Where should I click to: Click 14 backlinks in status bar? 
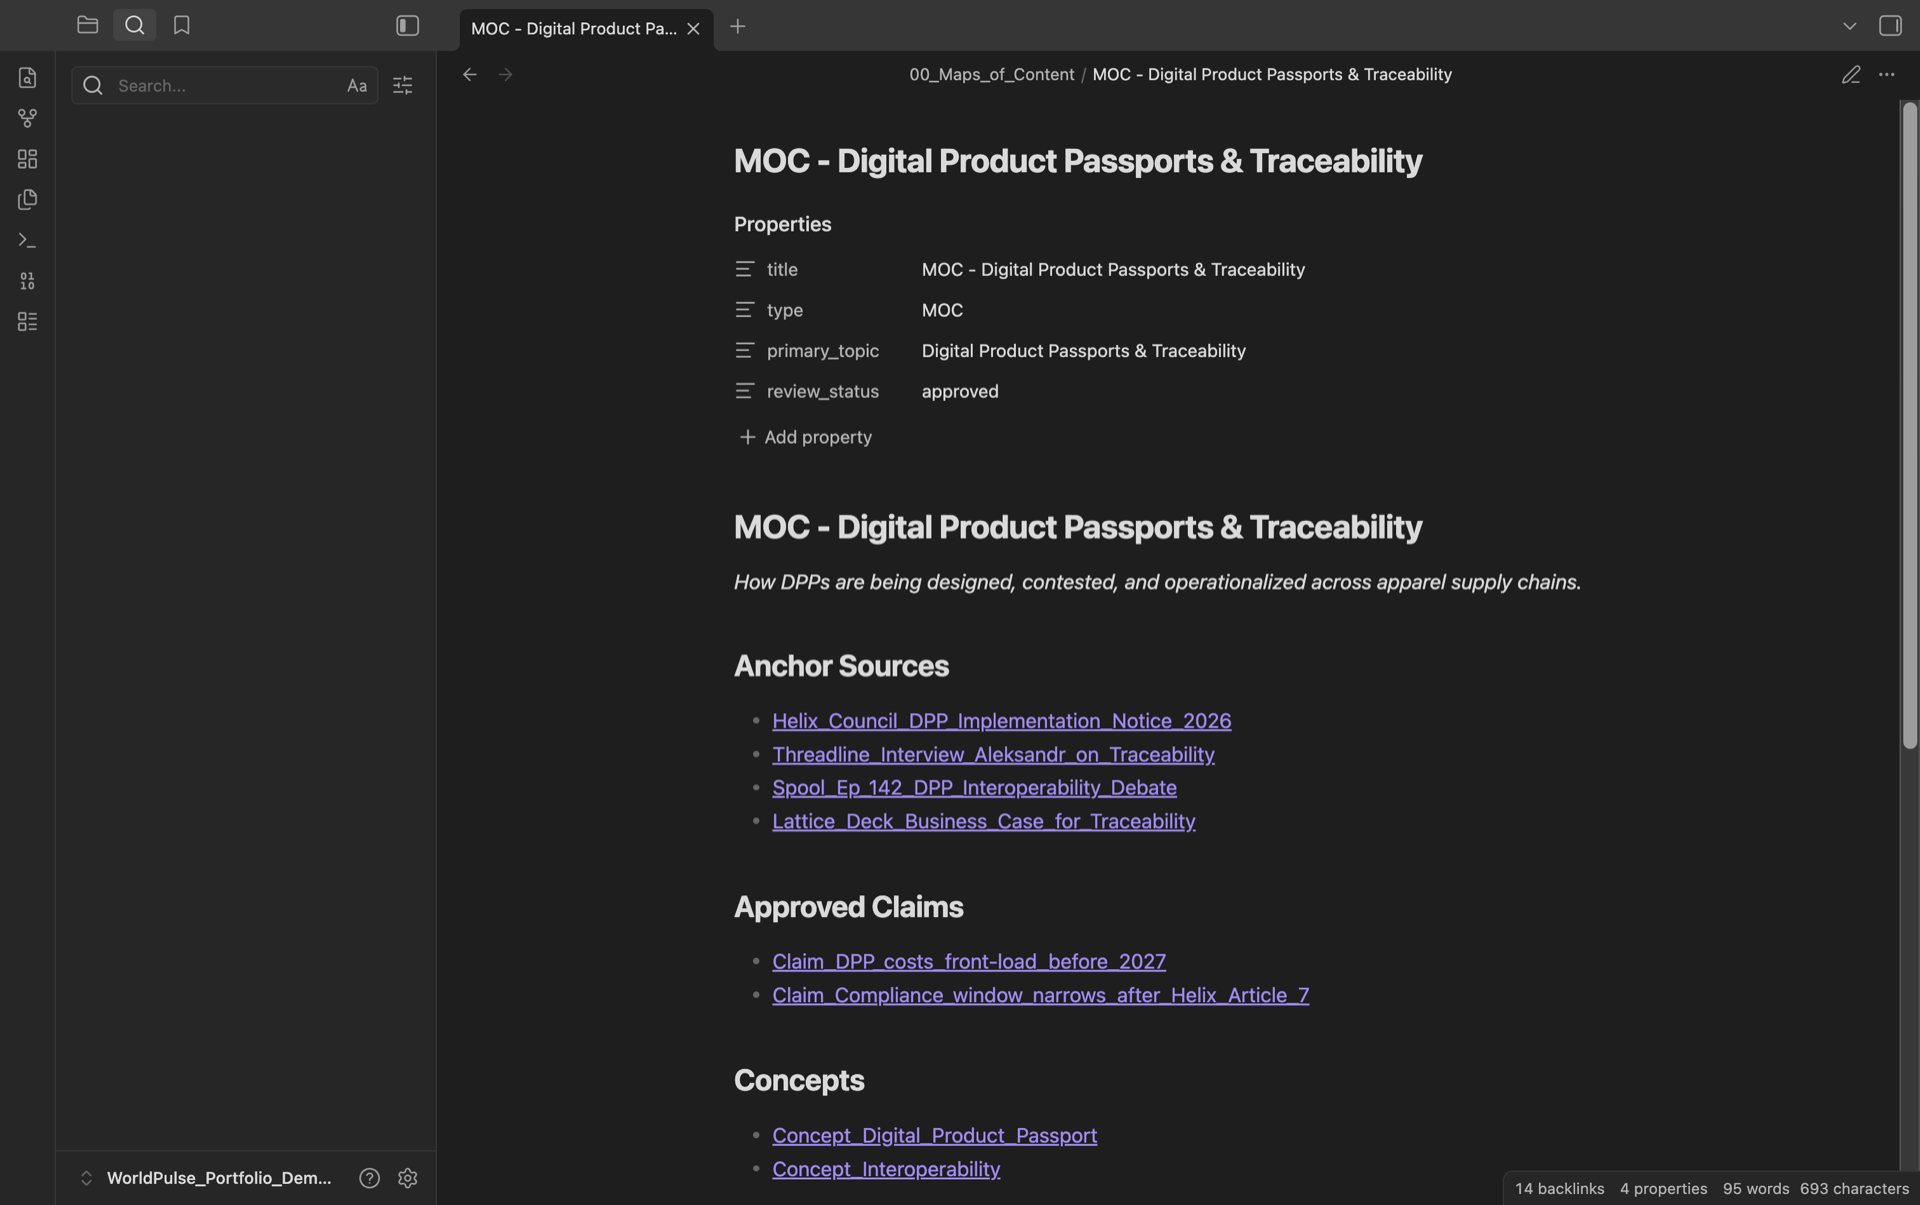(x=1559, y=1188)
